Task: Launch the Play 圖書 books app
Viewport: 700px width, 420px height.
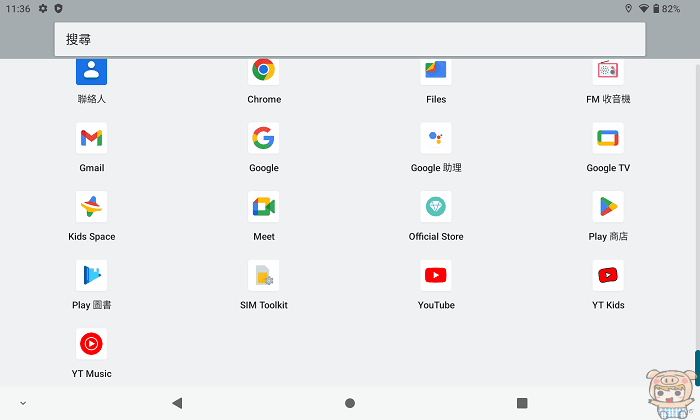Action: [x=92, y=275]
